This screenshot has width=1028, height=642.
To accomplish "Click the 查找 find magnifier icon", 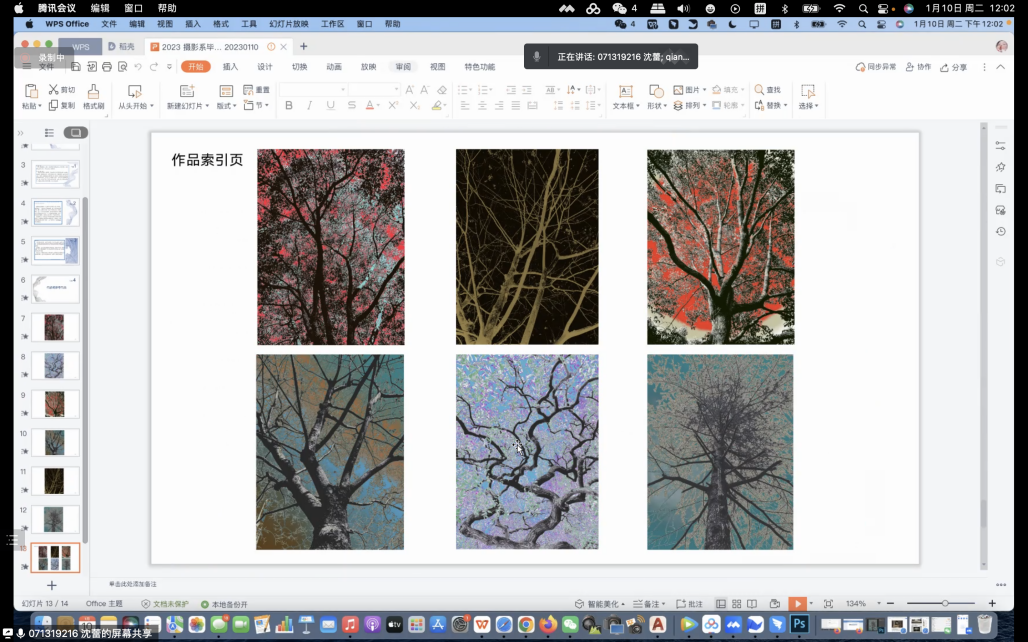I will click(x=760, y=90).
